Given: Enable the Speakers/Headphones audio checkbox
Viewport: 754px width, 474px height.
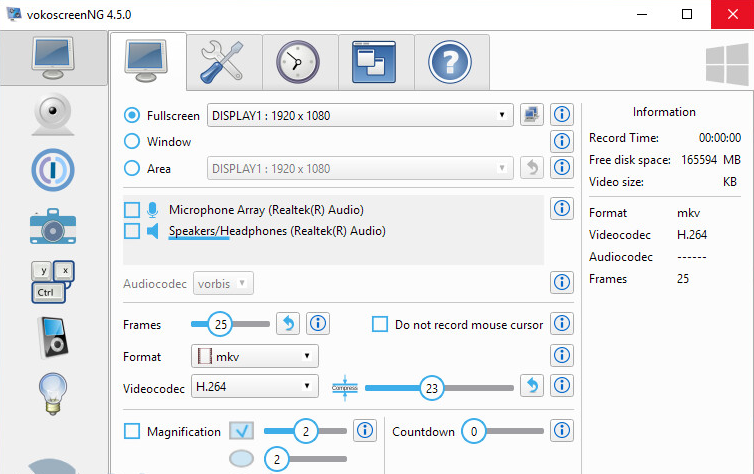Looking at the screenshot, I should click(x=132, y=231).
